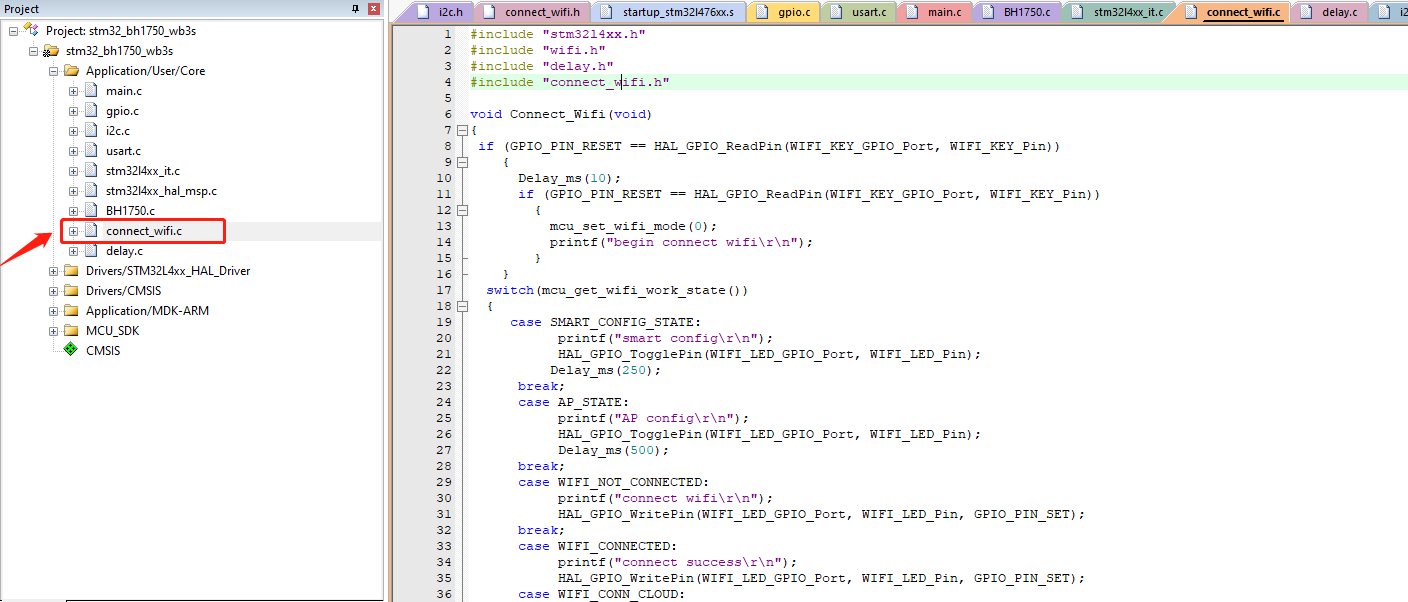Screen dimensions: 1408x602
Task: Select stm32l4xx_hal_msp.c label in project tree
Action: pyautogui.click(x=161, y=191)
